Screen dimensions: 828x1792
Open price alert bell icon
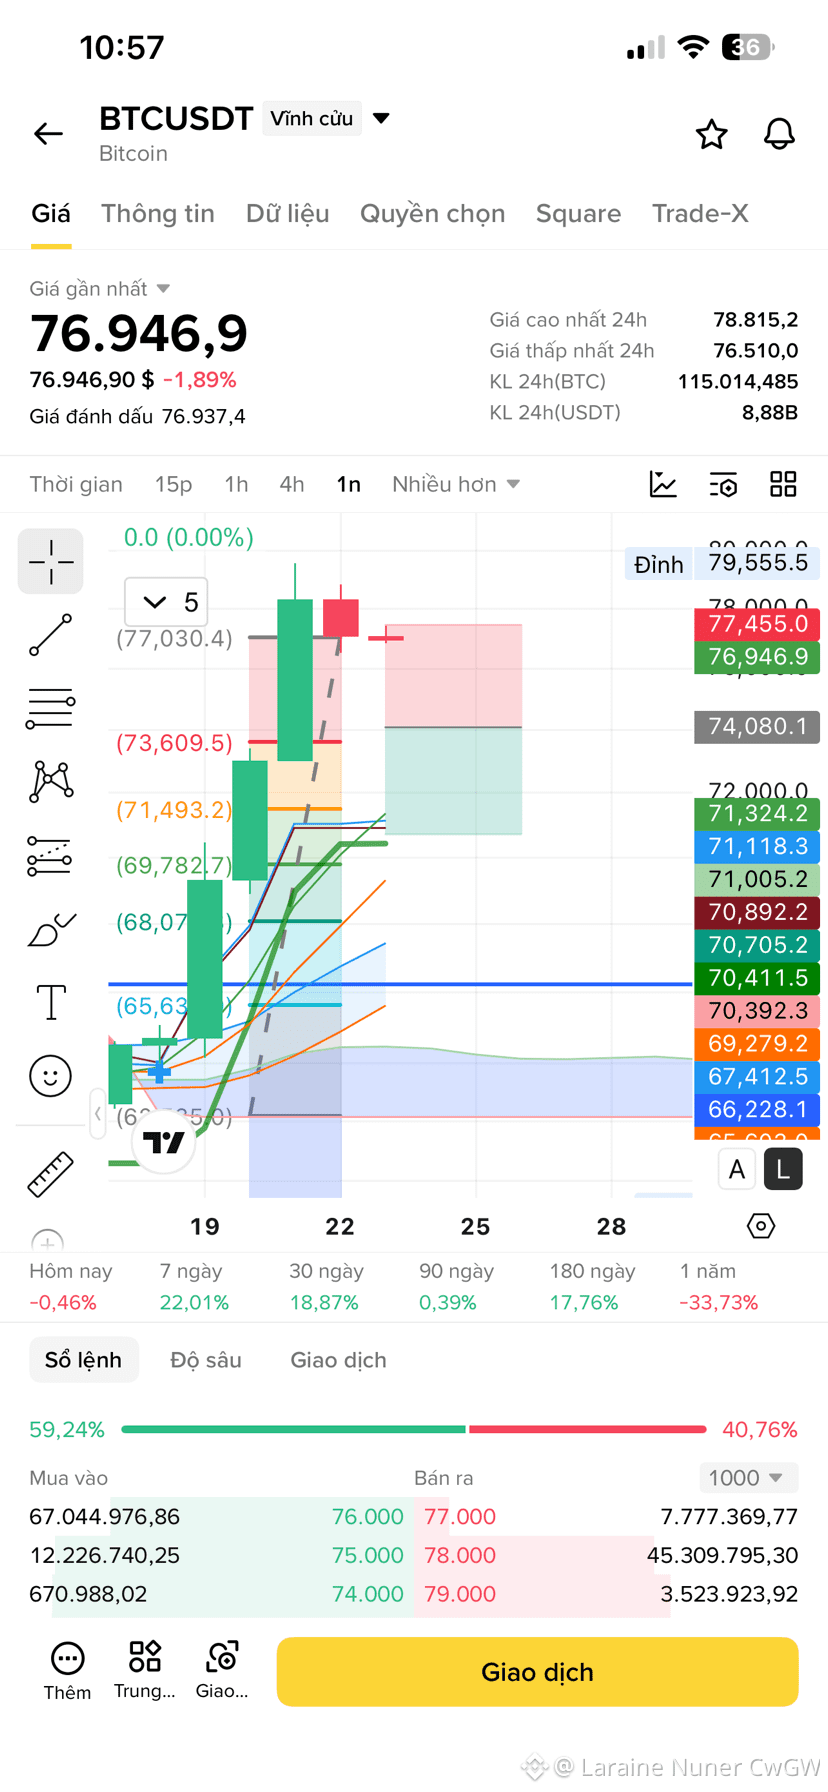click(x=779, y=134)
